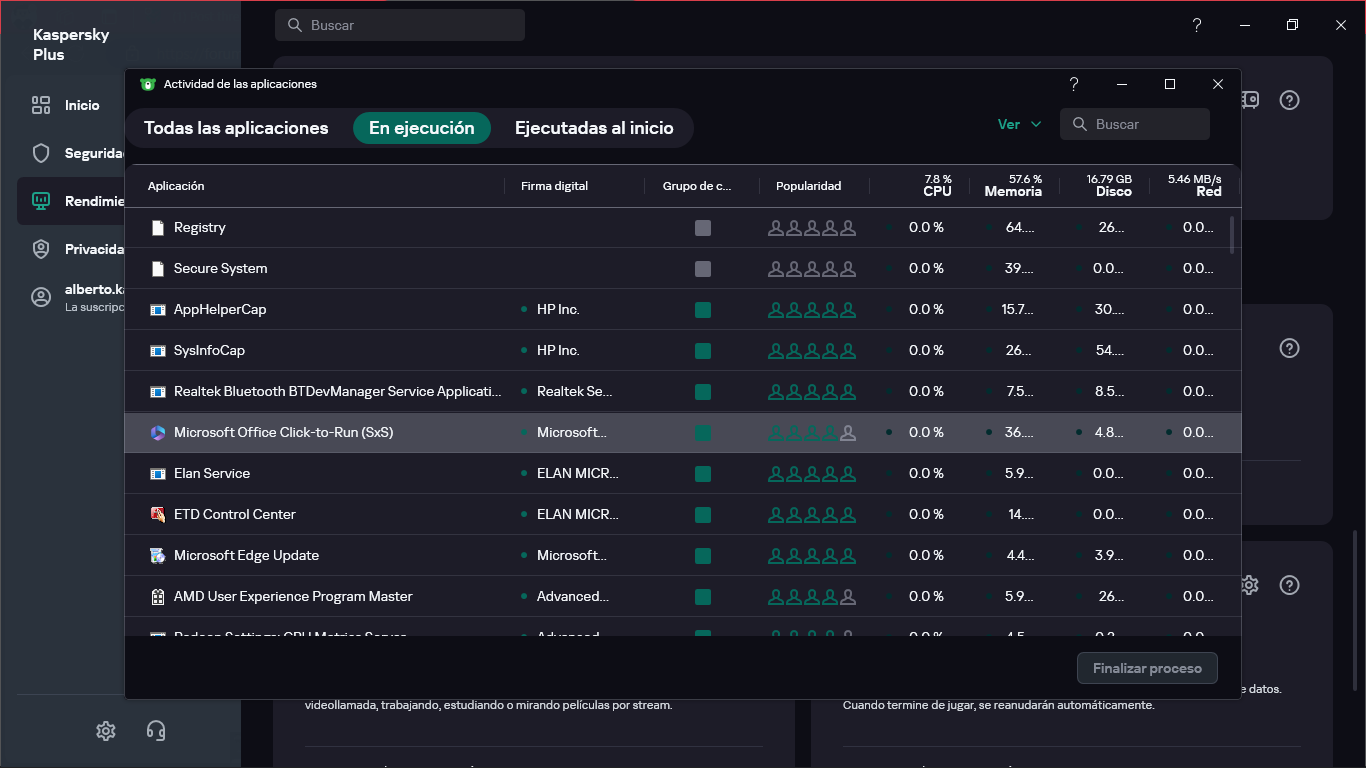Expand the Ver dropdown menu

[1019, 124]
